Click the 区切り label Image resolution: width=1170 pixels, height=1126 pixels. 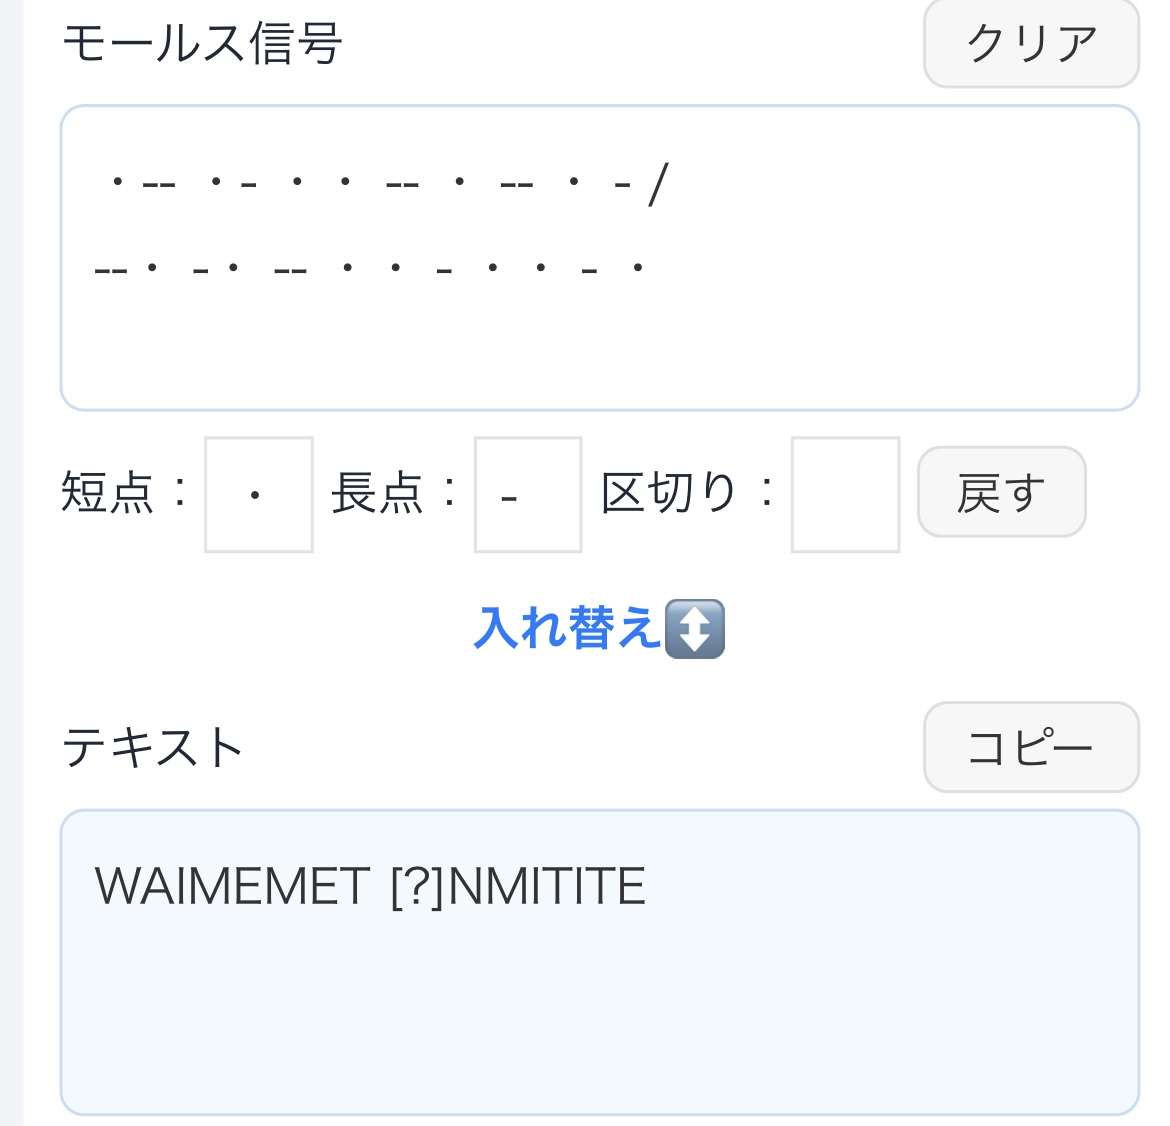click(x=669, y=493)
